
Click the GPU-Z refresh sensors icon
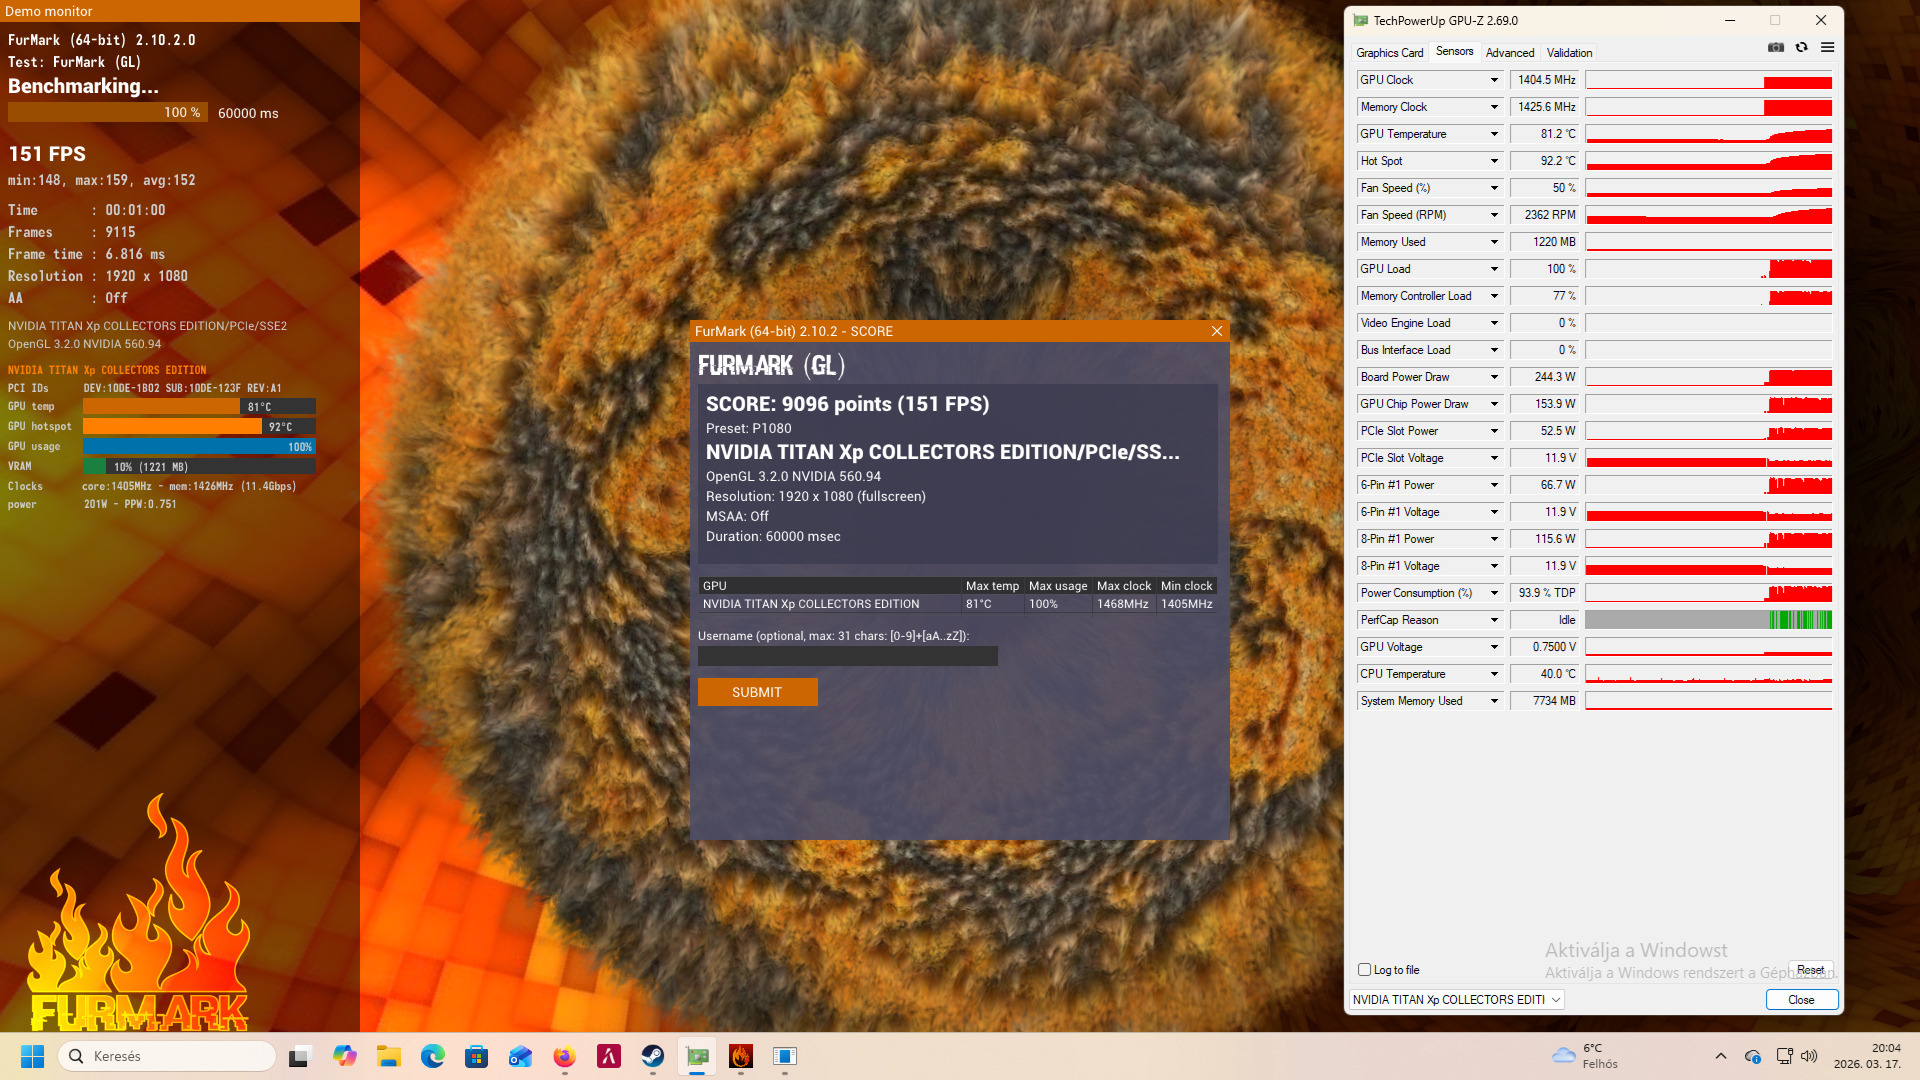click(x=1801, y=48)
